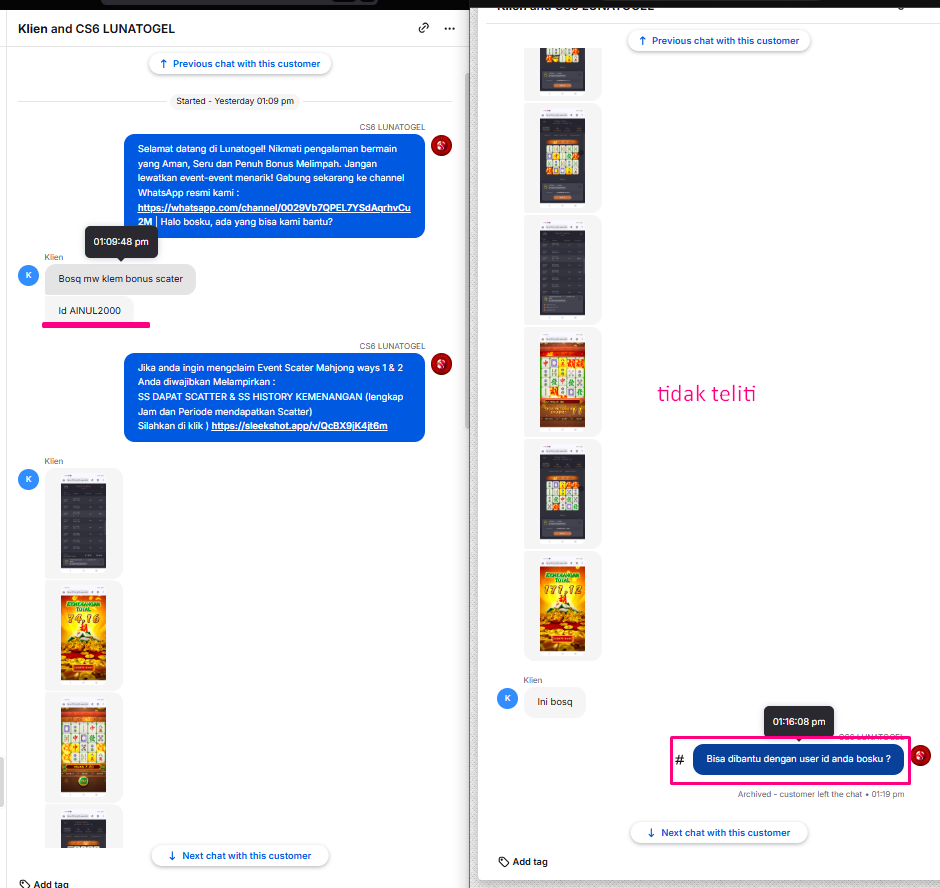The height and width of the screenshot is (888, 940).
Task: Click Add tag in left window
Action: click(x=44, y=884)
